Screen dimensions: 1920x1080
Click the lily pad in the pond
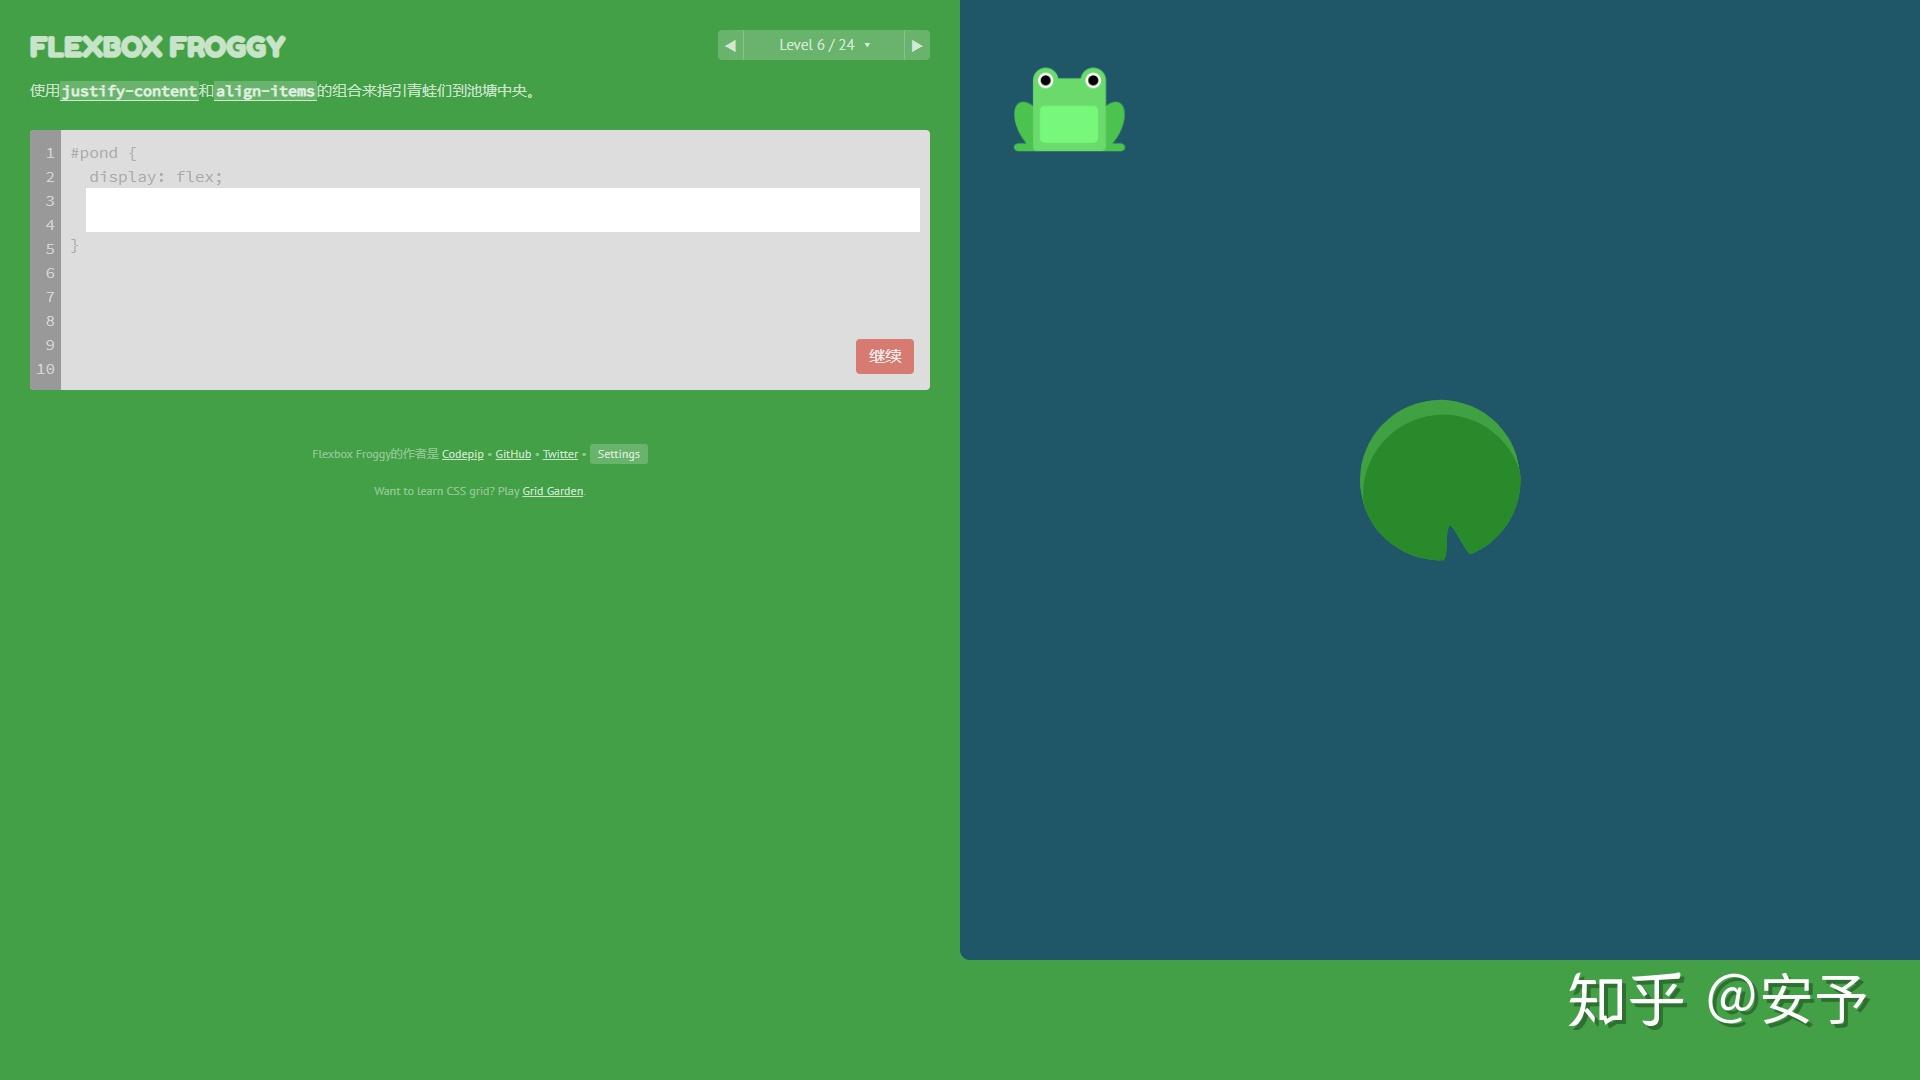(1440, 480)
